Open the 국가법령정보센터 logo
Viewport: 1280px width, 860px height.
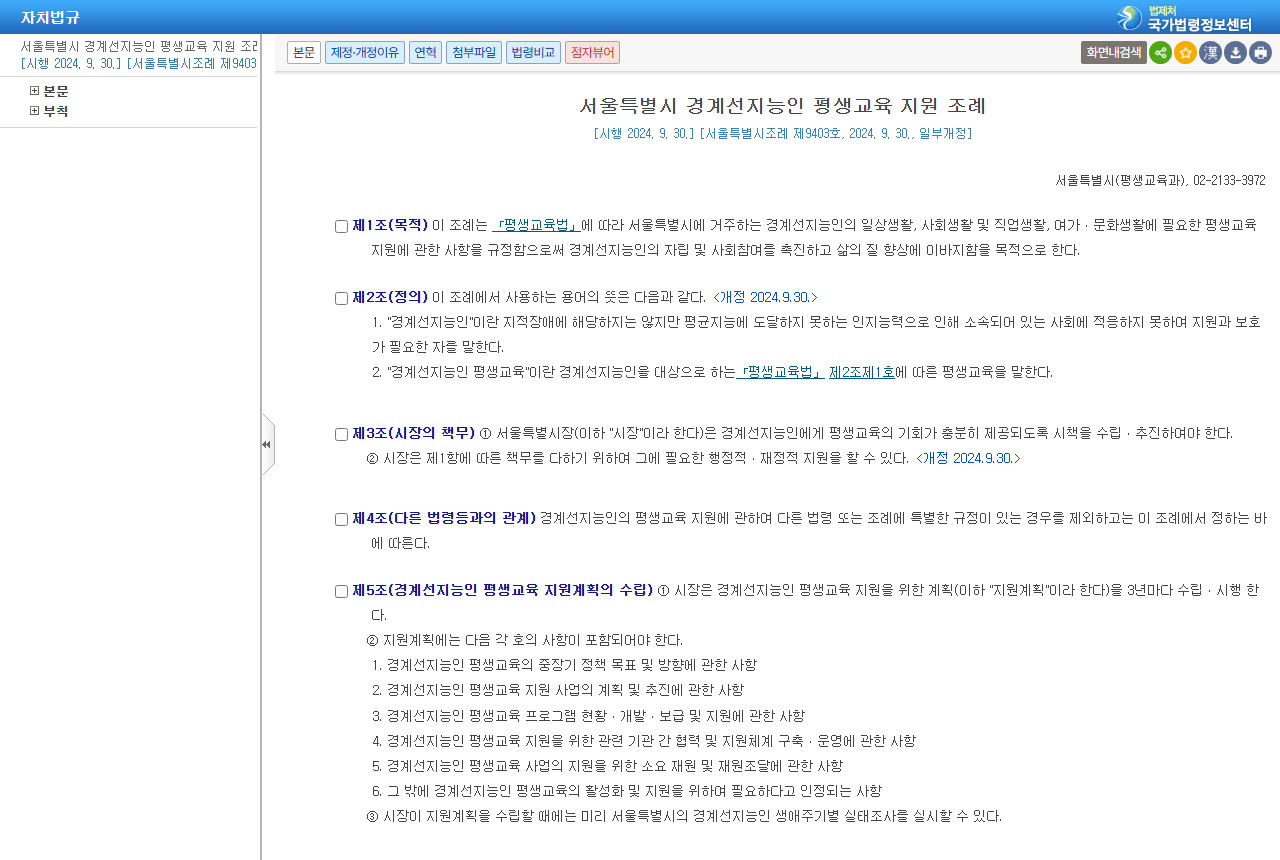1185,17
